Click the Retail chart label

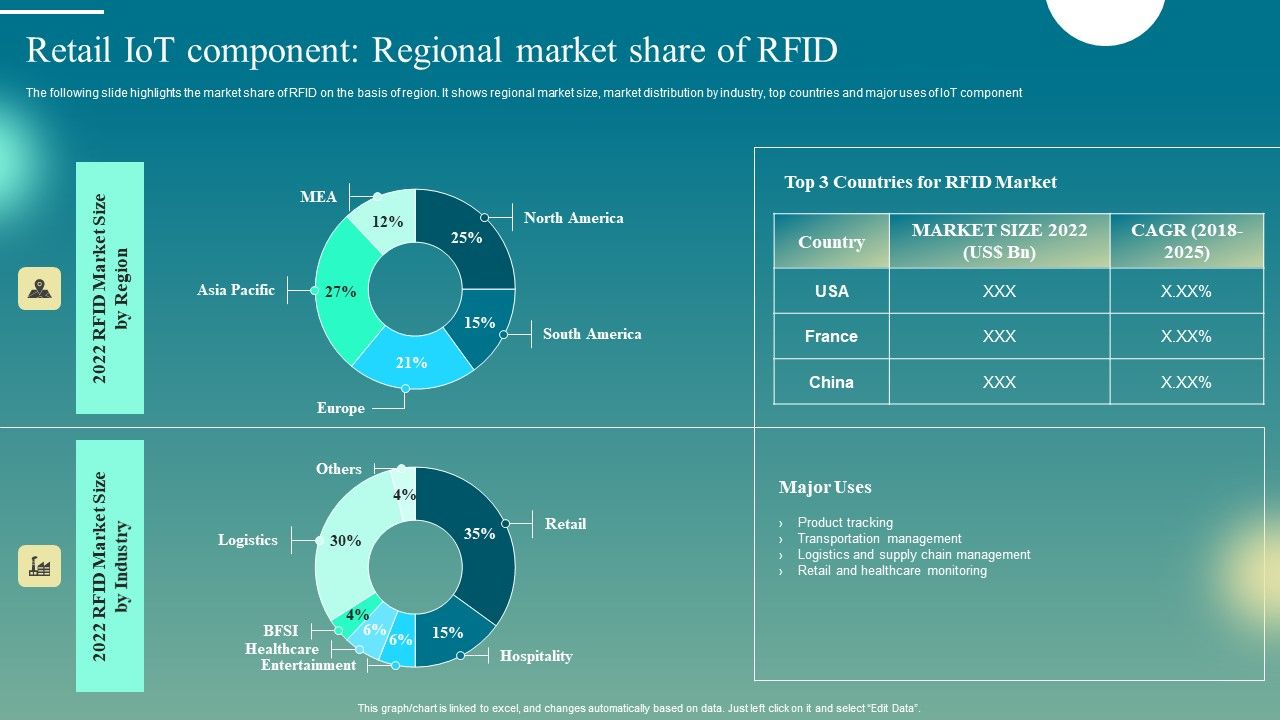[565, 524]
